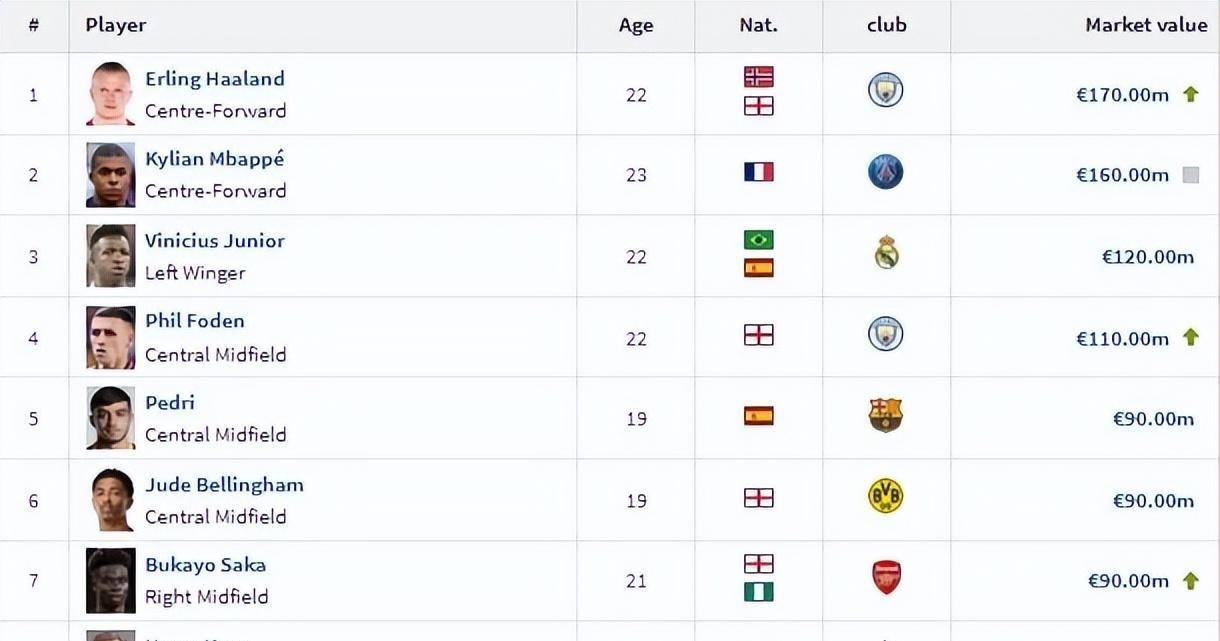This screenshot has width=1220, height=641.
Task: Click Real Madrid club crest
Action: point(886,253)
